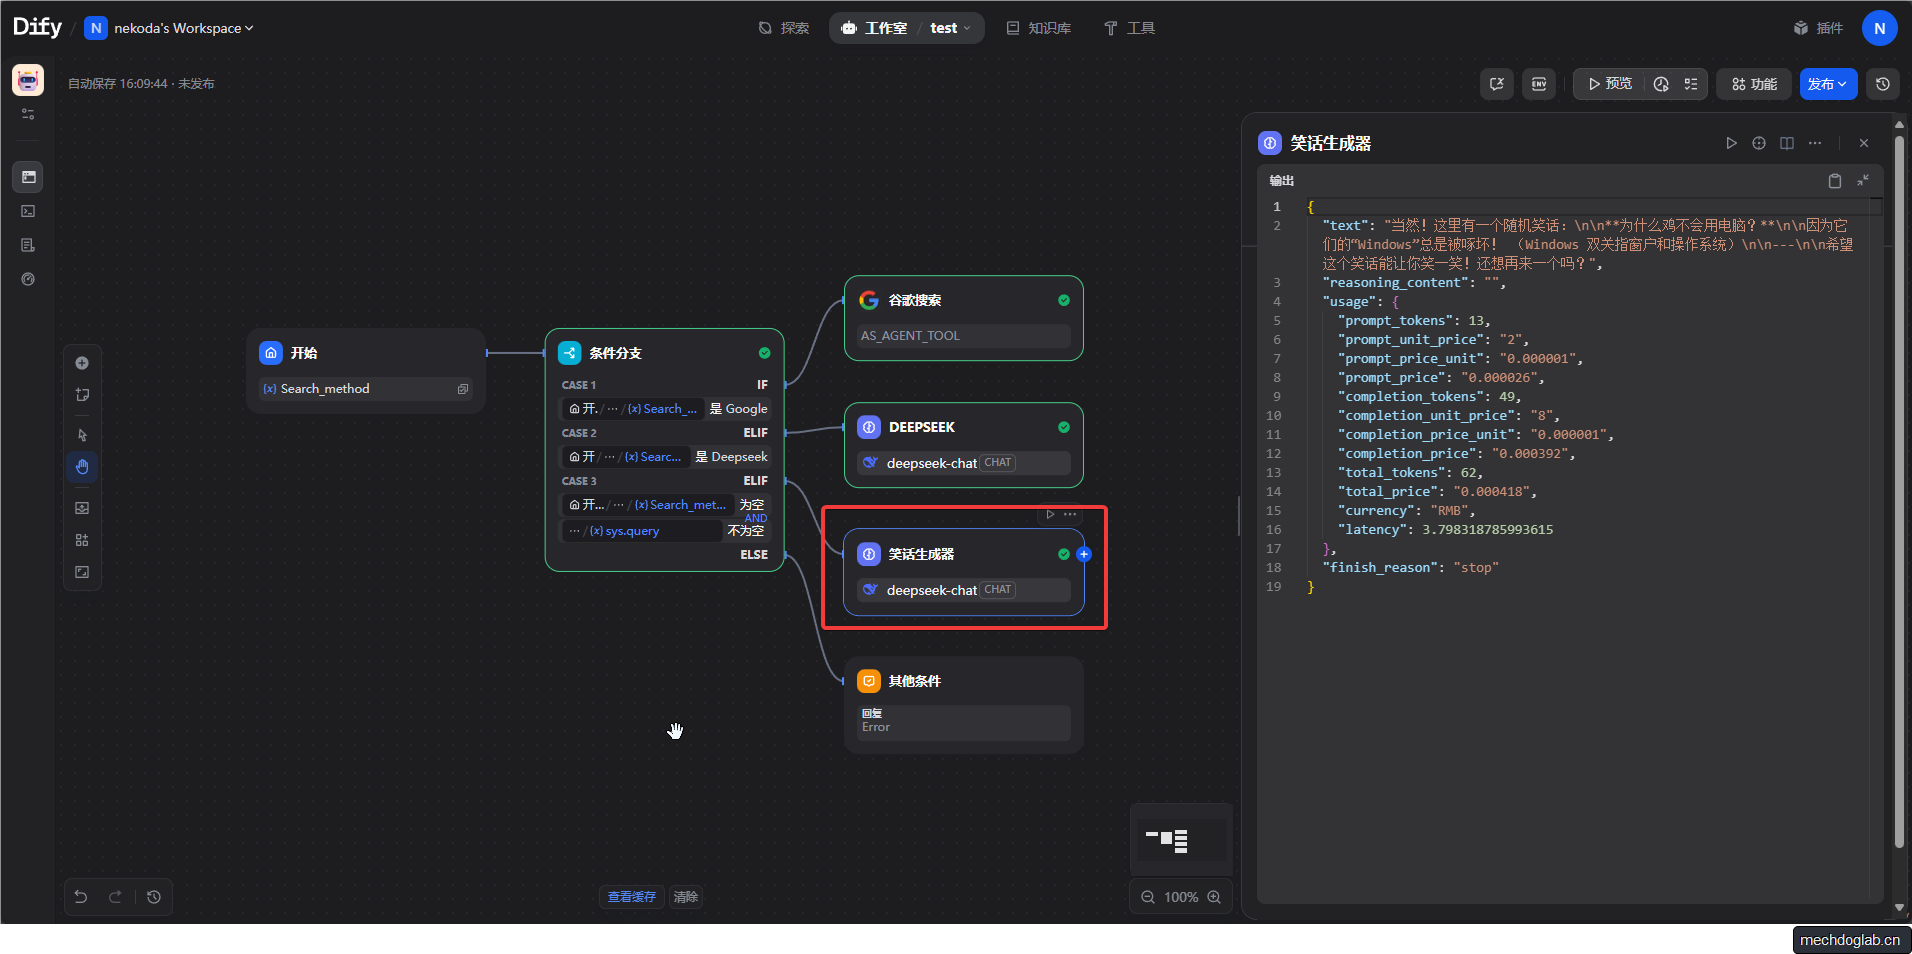The height and width of the screenshot is (954, 1912).
Task: Open the version history clock icon
Action: click(1883, 84)
